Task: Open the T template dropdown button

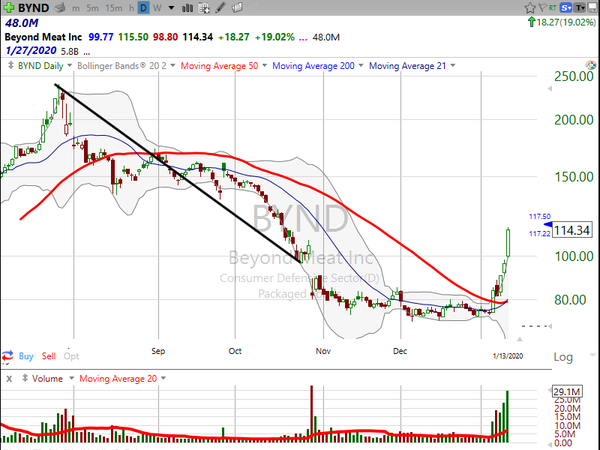Action: pos(580,7)
